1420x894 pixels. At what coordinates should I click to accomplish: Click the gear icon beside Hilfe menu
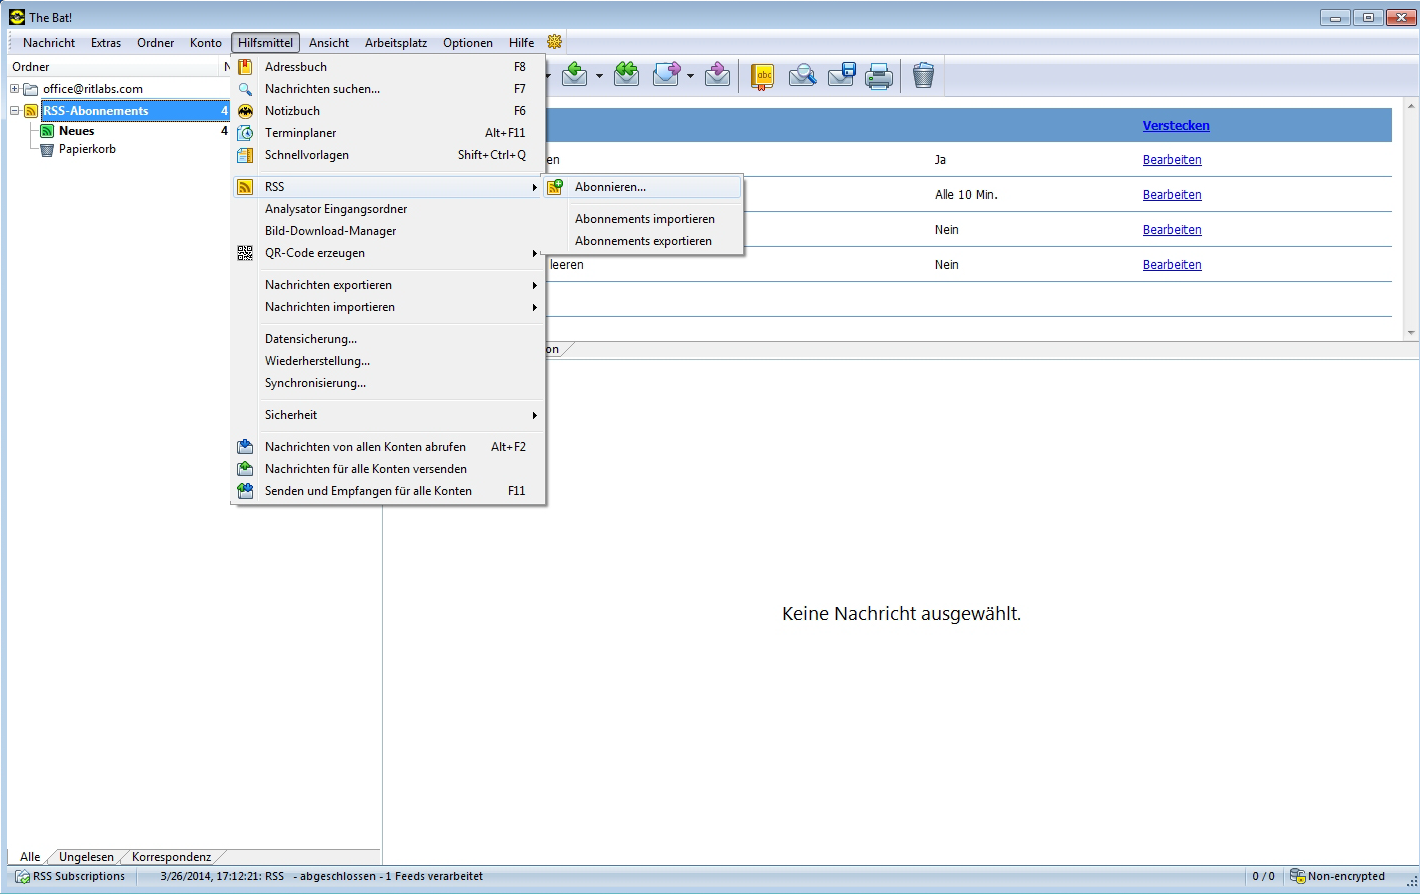point(554,42)
